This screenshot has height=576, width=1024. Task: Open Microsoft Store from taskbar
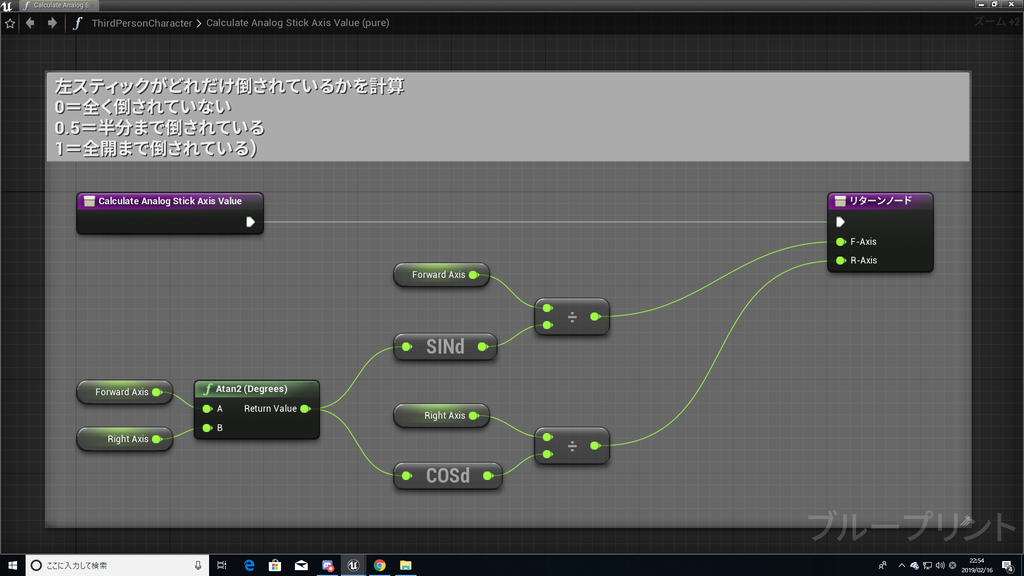tap(275, 566)
